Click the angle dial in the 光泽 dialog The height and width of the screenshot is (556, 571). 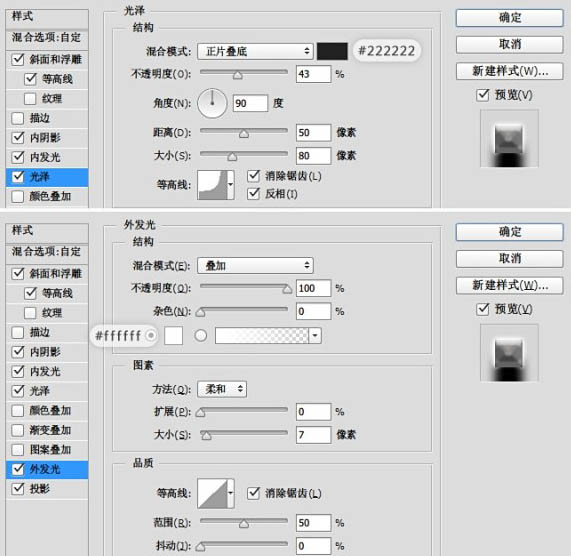coord(212,103)
